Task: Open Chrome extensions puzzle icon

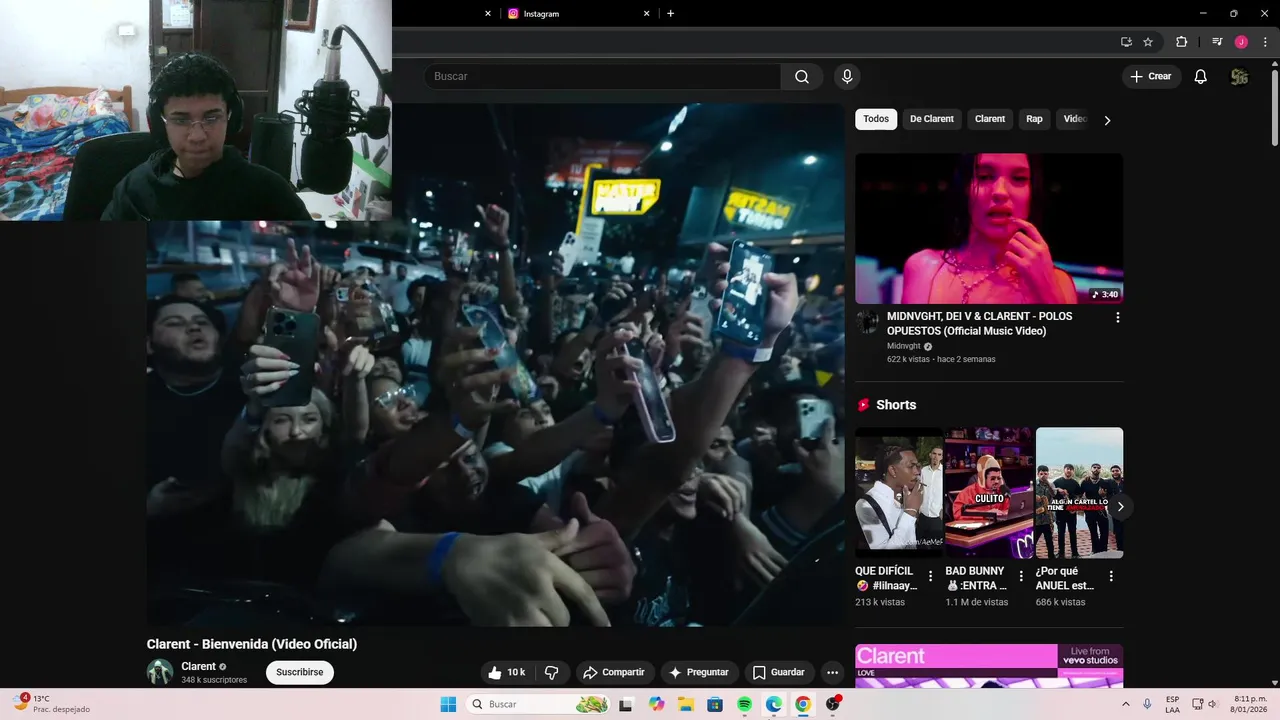Action: coord(1181,42)
